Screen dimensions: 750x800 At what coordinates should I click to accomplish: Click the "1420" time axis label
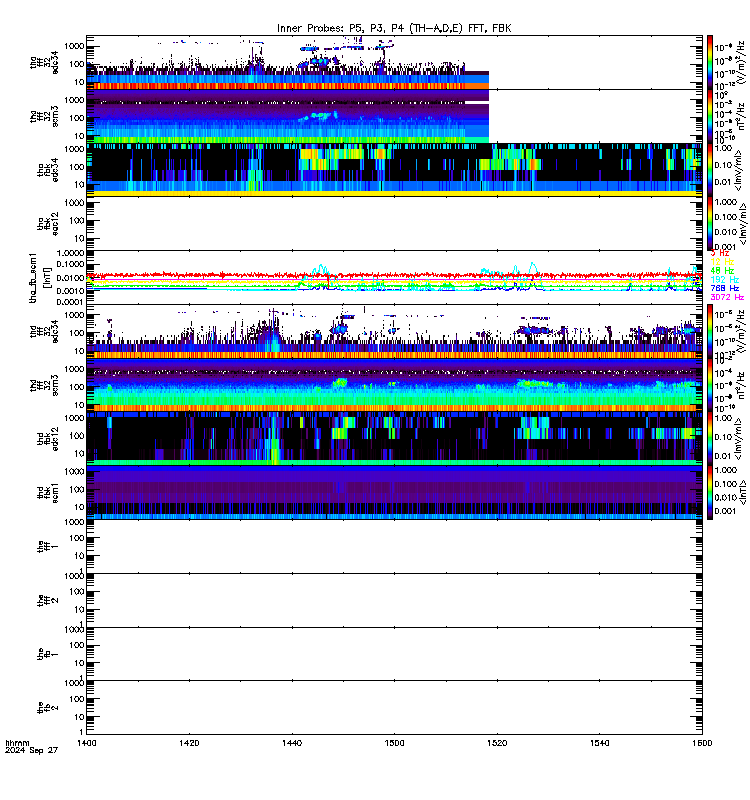coord(189,743)
